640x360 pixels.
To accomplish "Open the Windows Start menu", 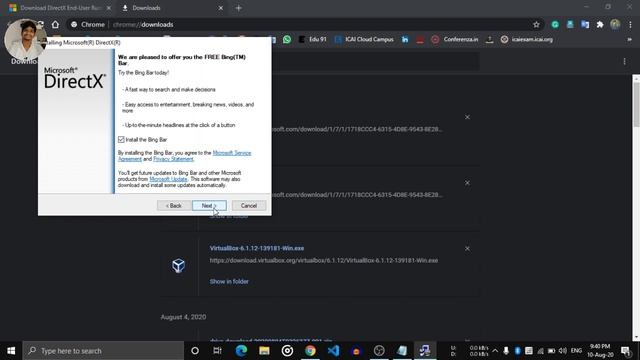I will click(11, 351).
